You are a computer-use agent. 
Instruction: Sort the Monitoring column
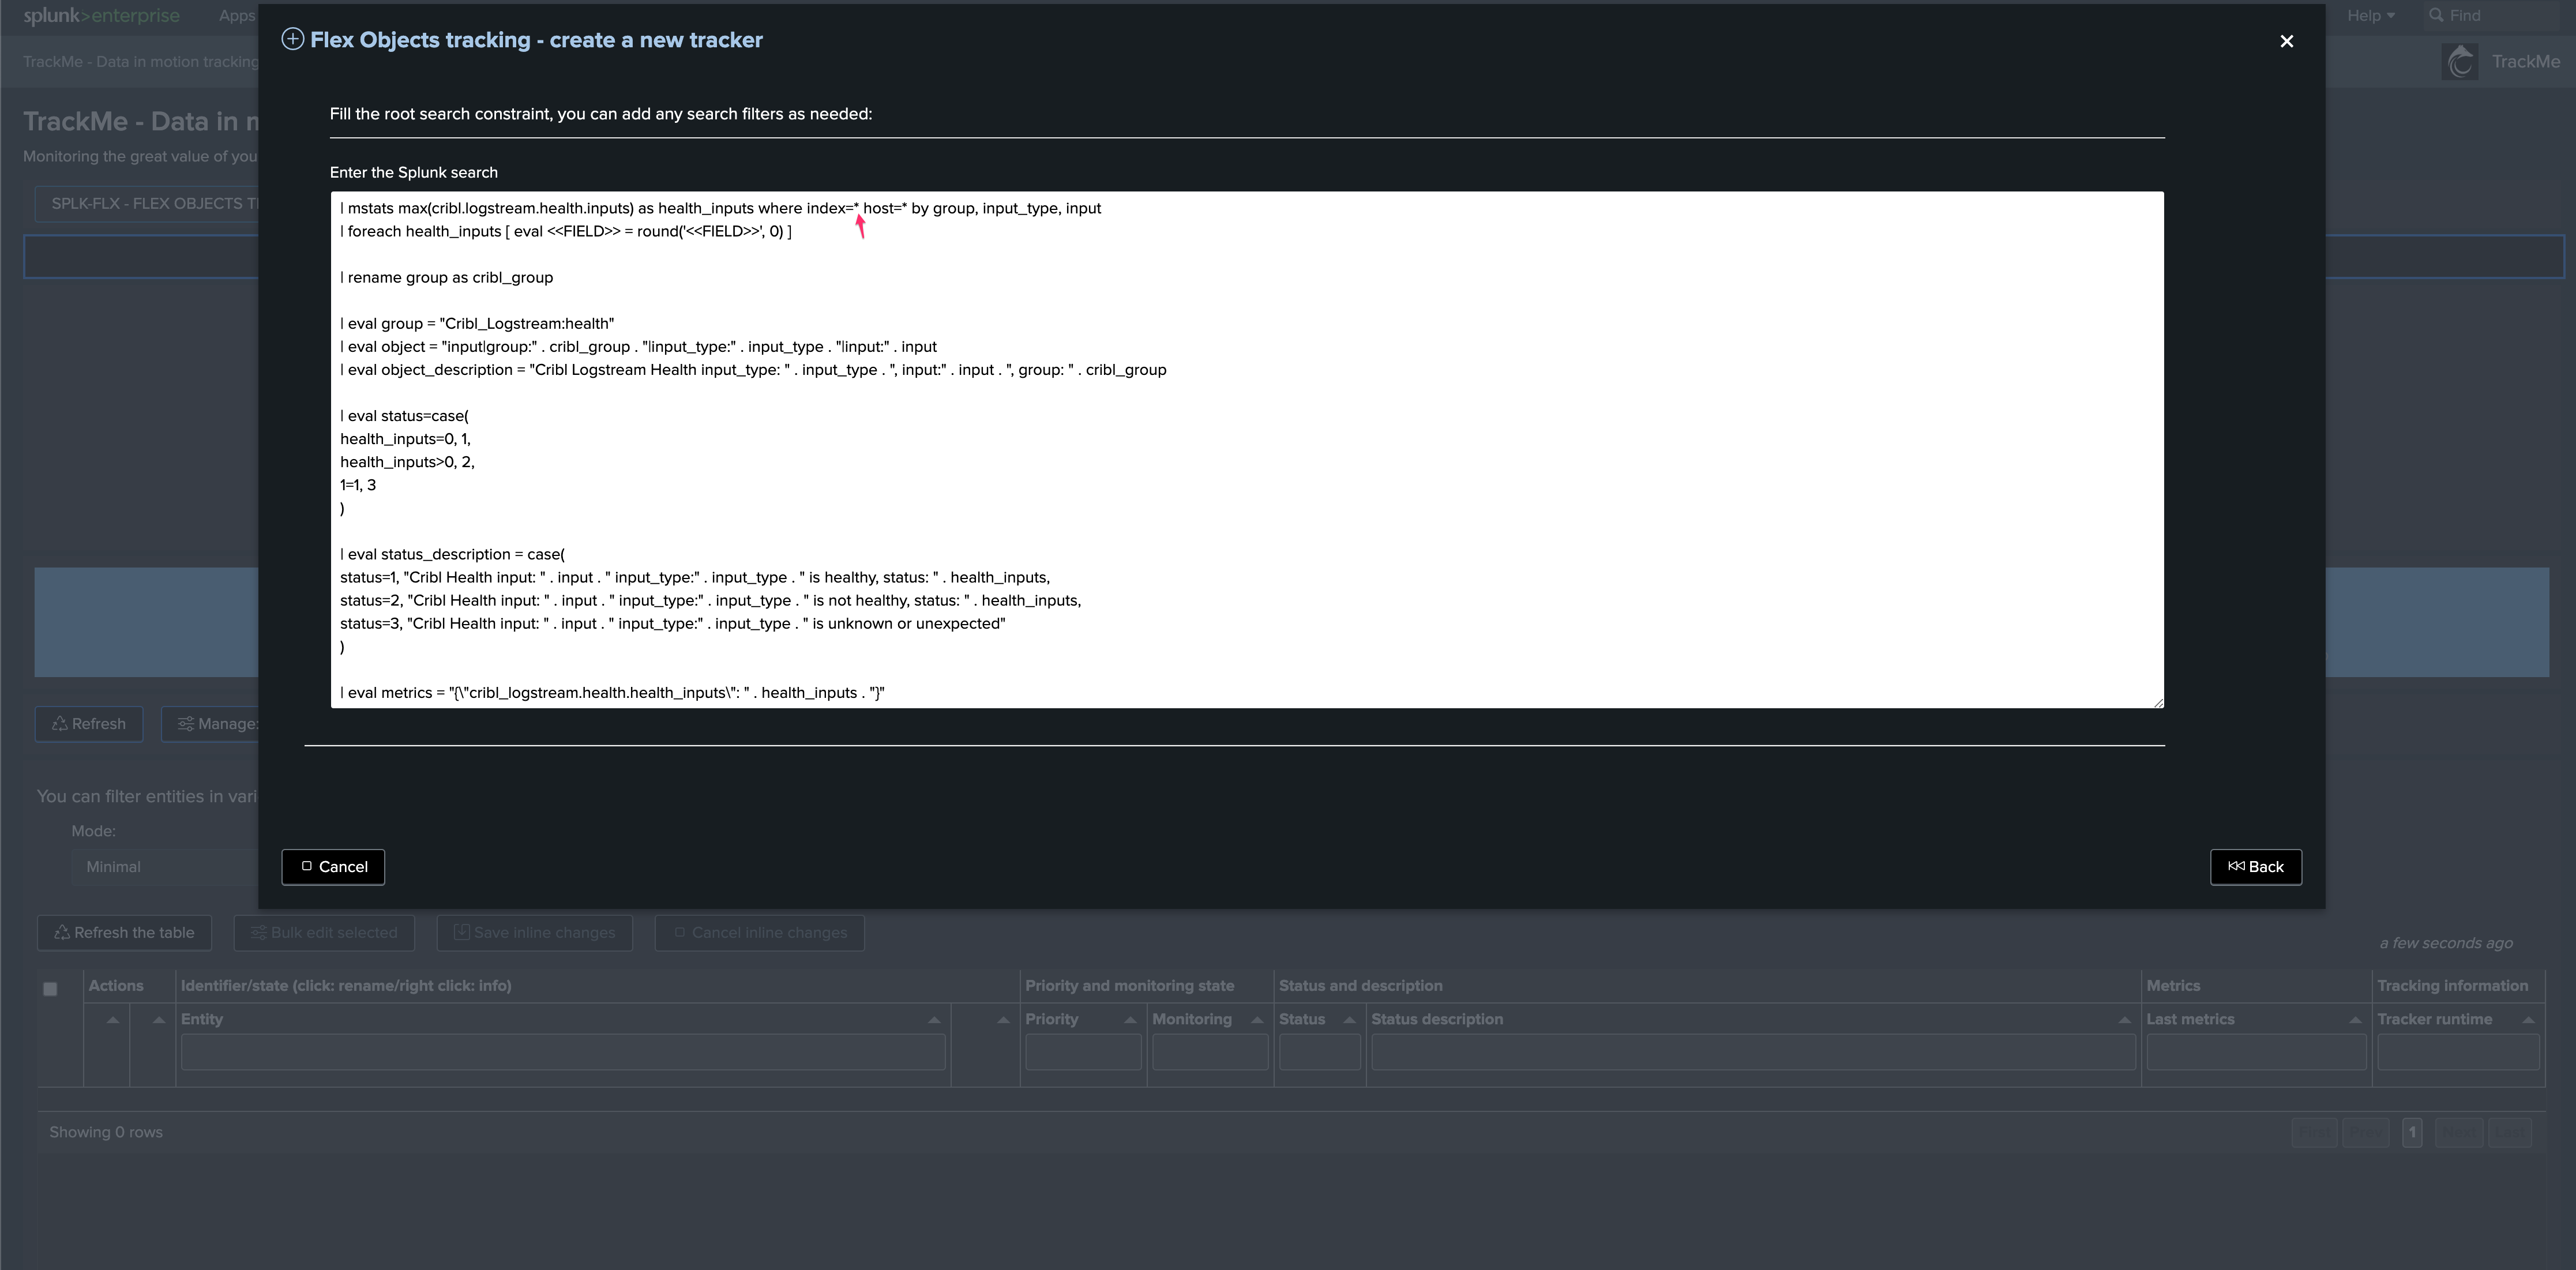1257,1019
